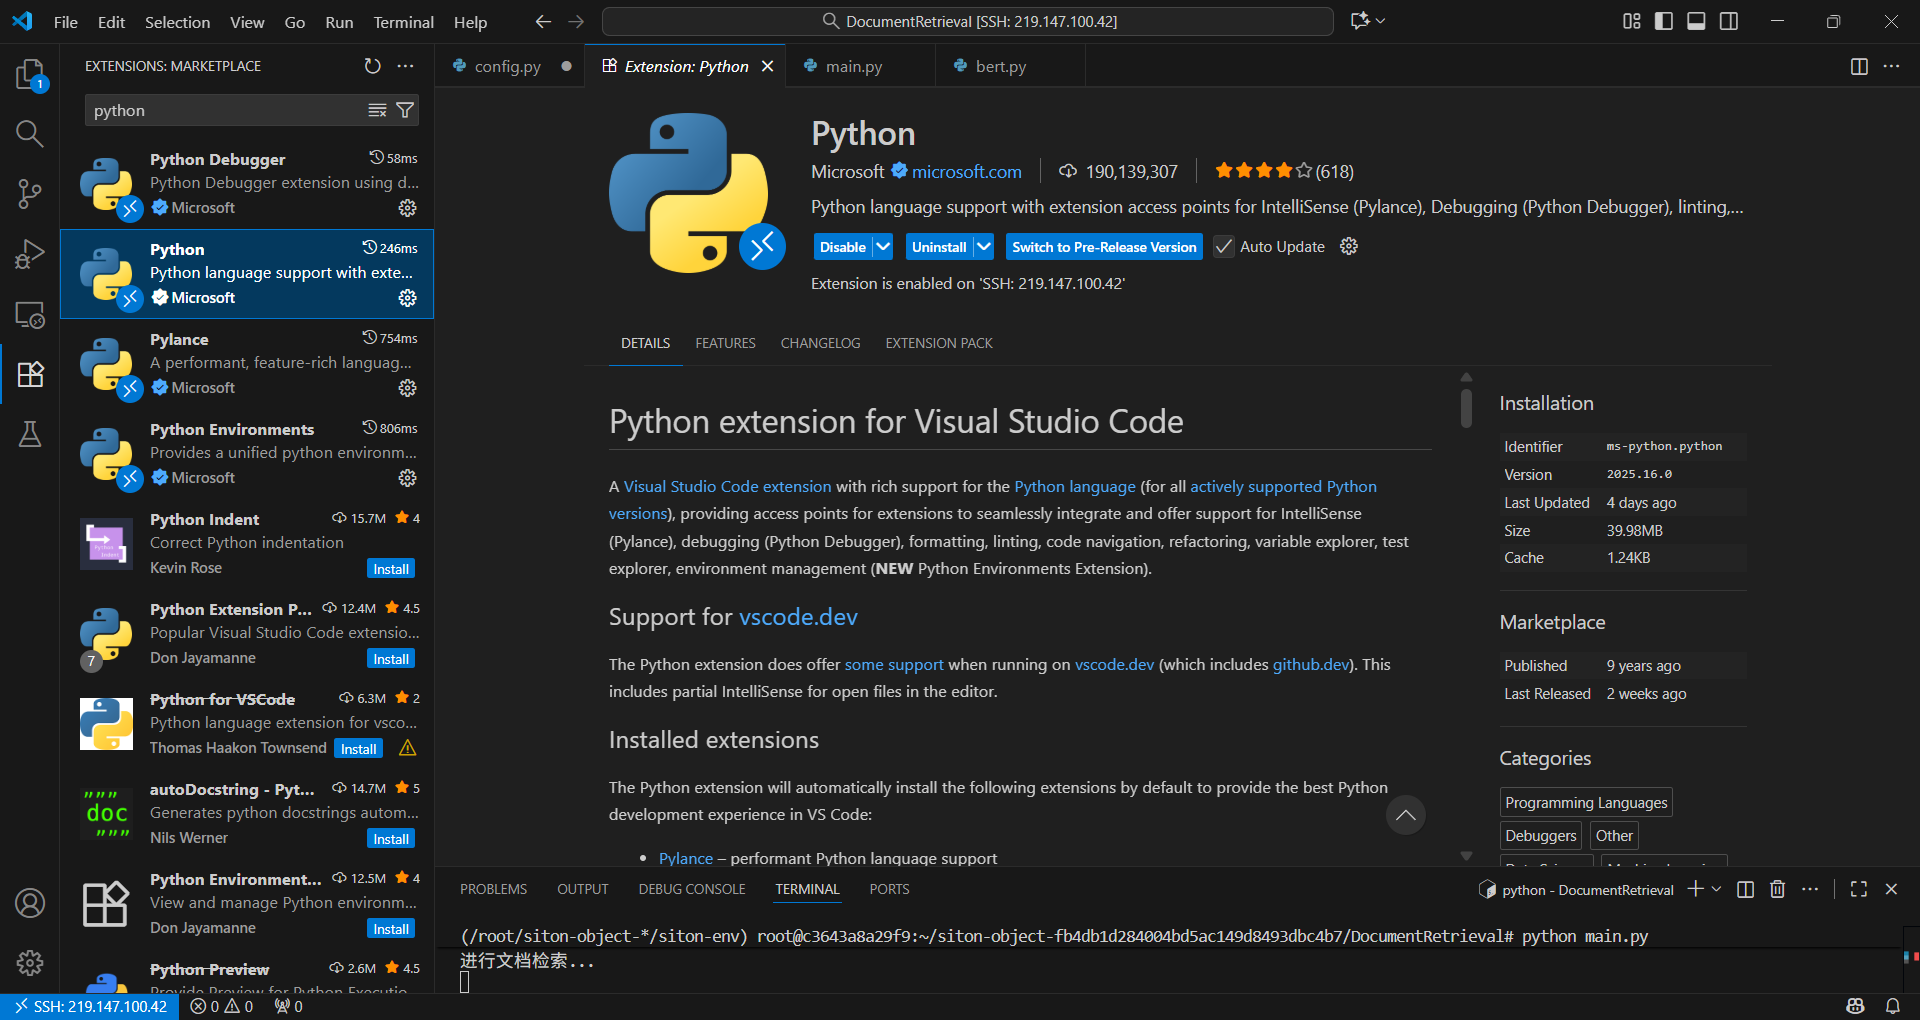Open the FEATURES tab
This screenshot has width=1920, height=1020.
click(x=725, y=343)
